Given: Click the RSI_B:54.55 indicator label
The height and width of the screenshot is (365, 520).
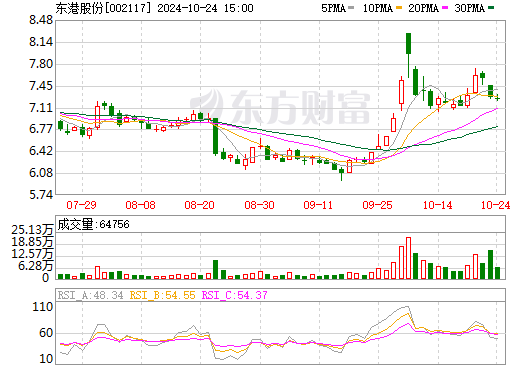Looking at the screenshot, I should 162,295.
